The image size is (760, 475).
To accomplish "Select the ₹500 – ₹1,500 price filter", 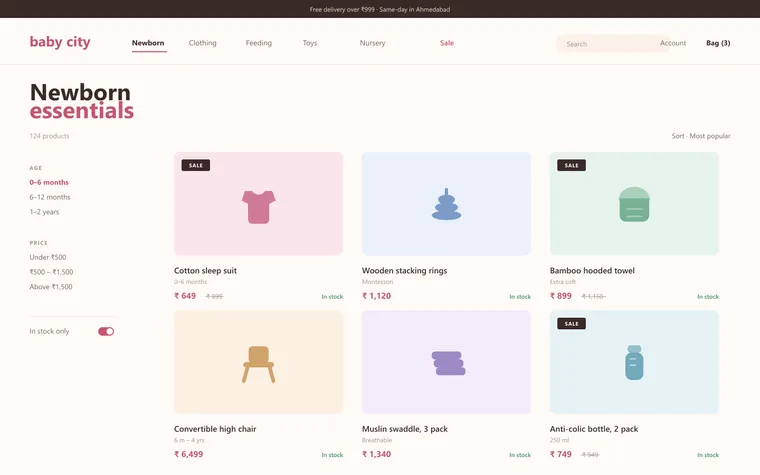I will [51, 272].
